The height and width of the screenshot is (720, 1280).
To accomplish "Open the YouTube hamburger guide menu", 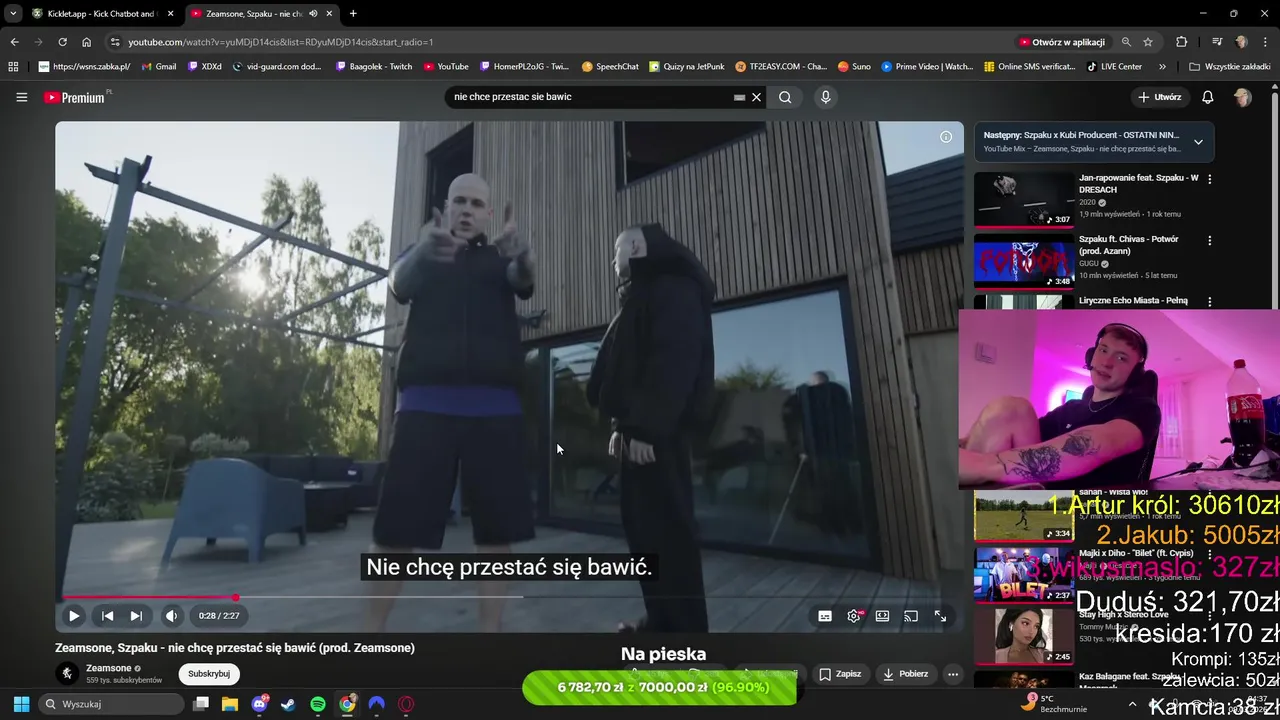I will [21, 97].
